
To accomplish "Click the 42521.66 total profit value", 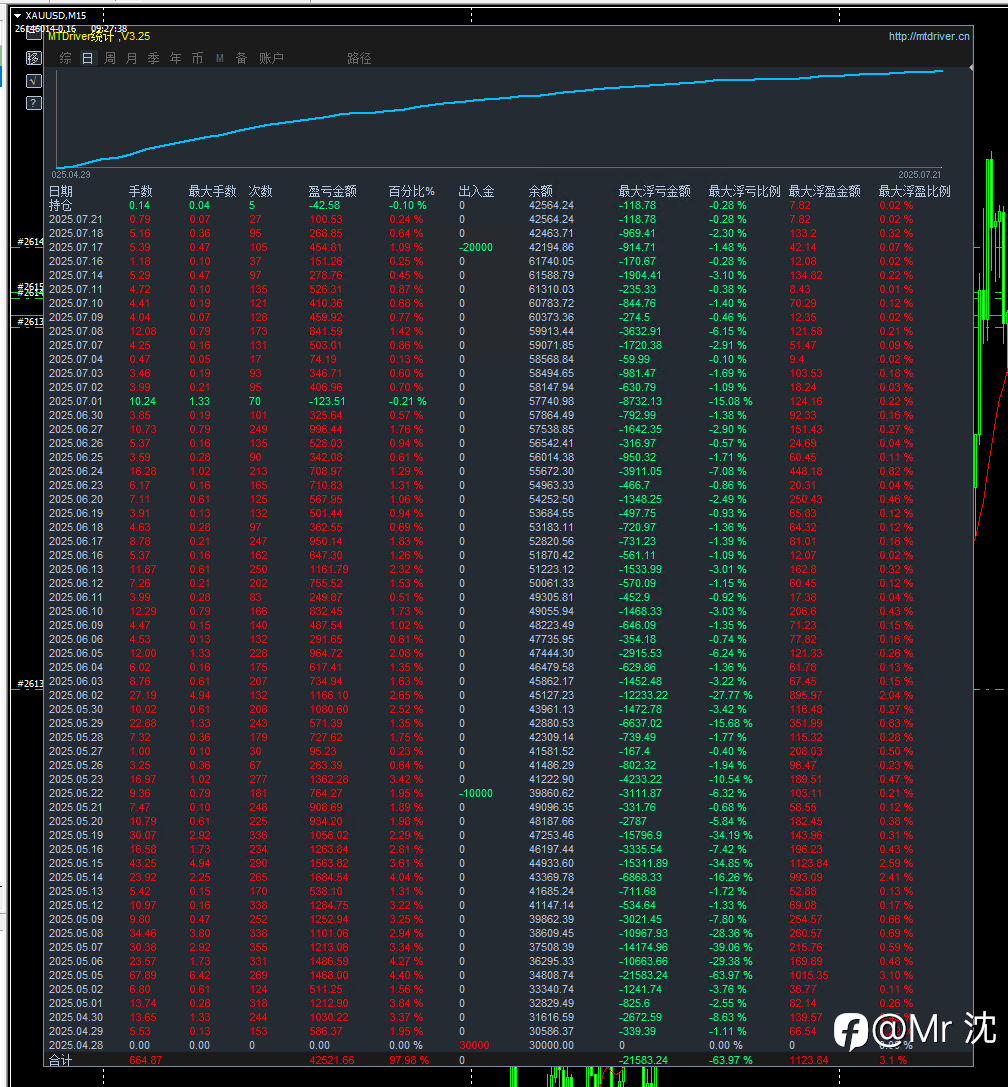I will tap(331, 1060).
